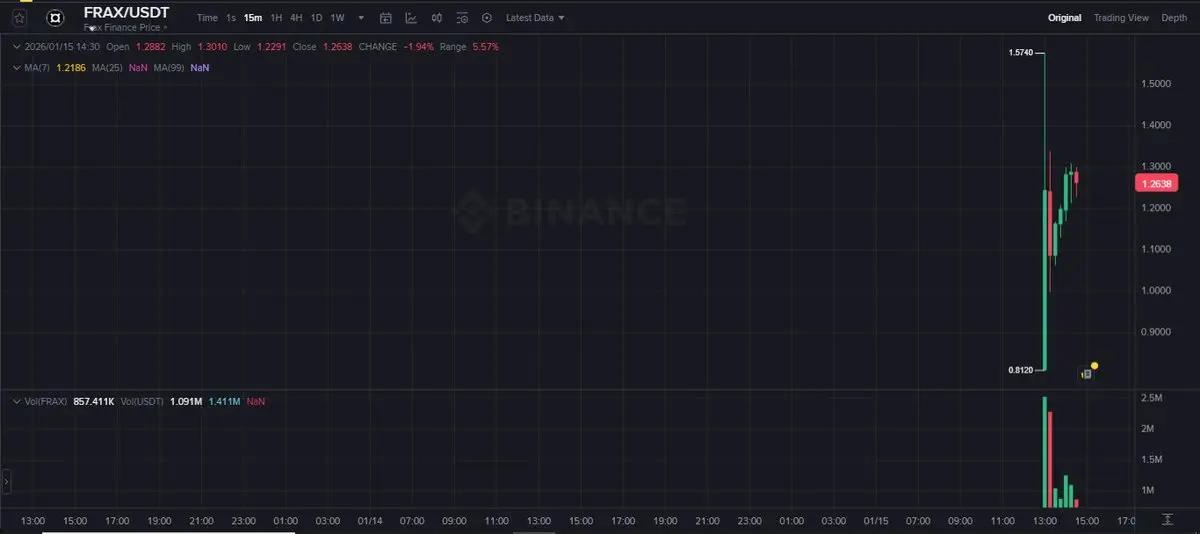Viewport: 1200px width, 534px height.
Task: Open the Latest Data dropdown
Action: click(535, 18)
